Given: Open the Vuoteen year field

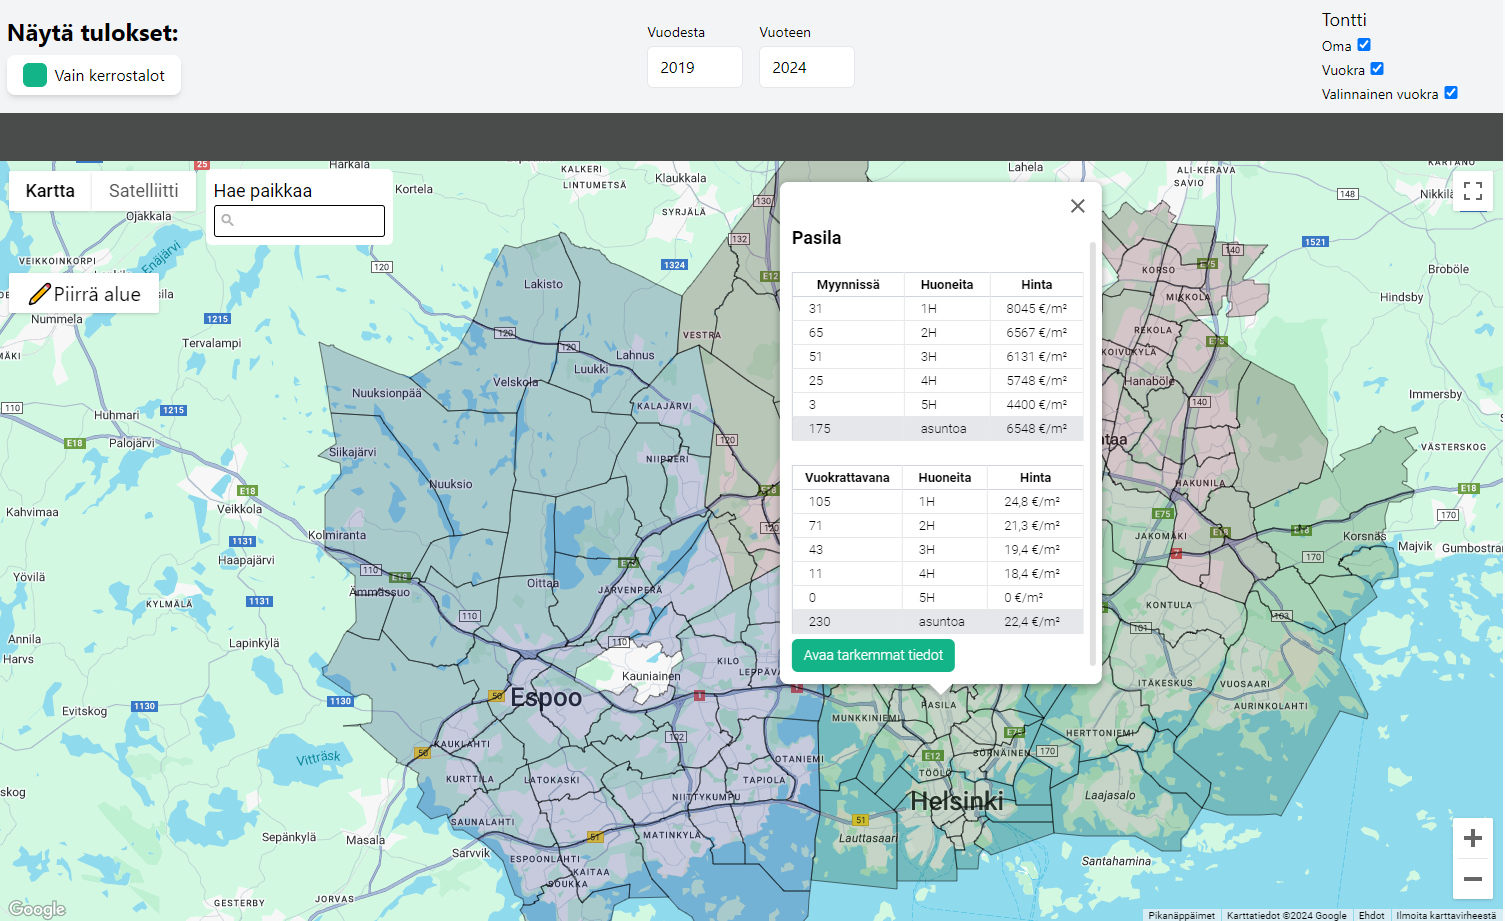Looking at the screenshot, I should click(806, 67).
